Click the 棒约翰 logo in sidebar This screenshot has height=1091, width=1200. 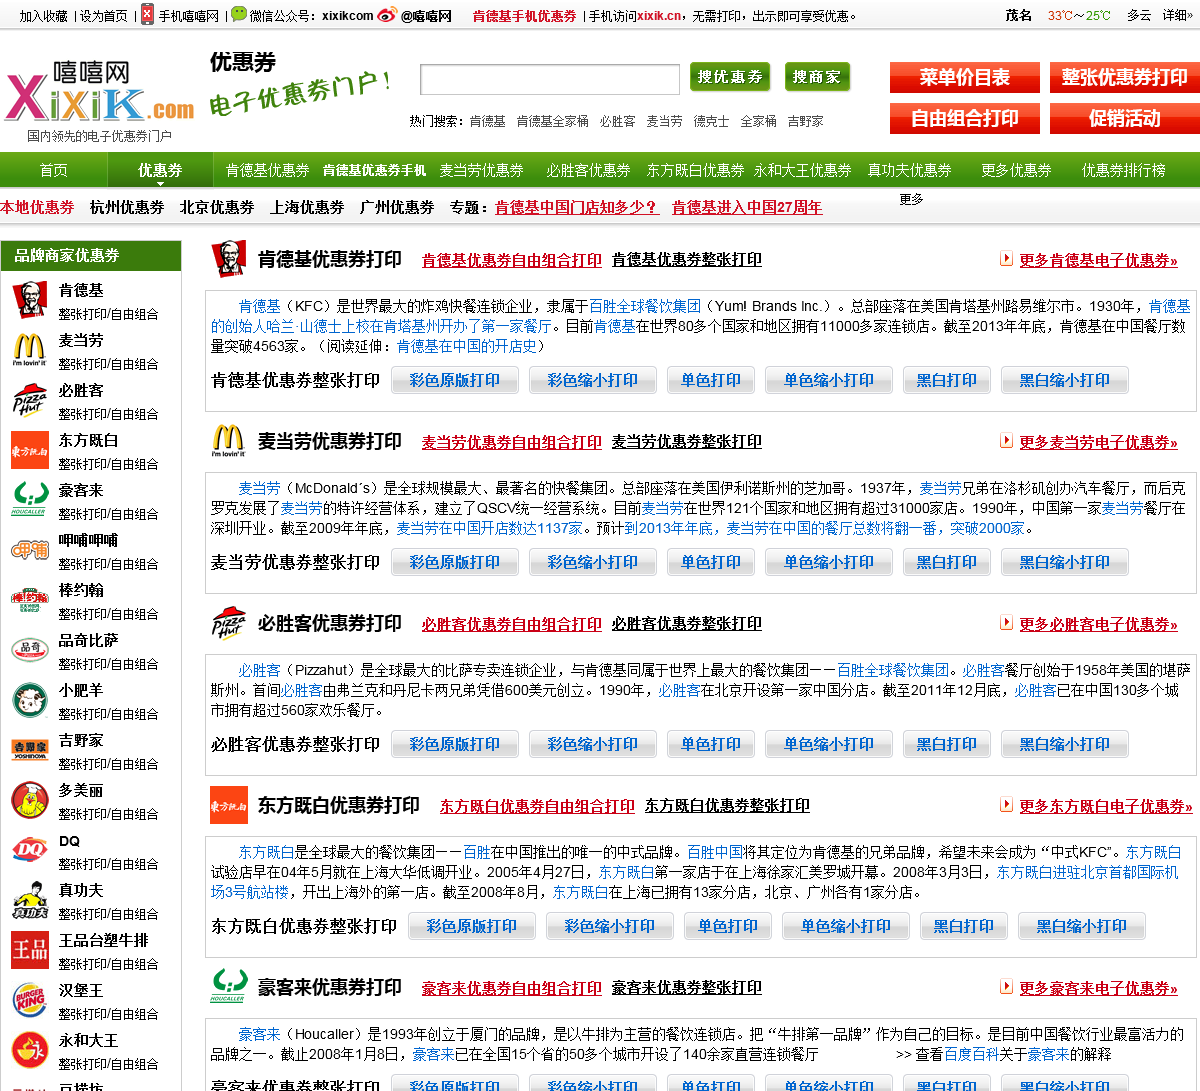tap(29, 600)
